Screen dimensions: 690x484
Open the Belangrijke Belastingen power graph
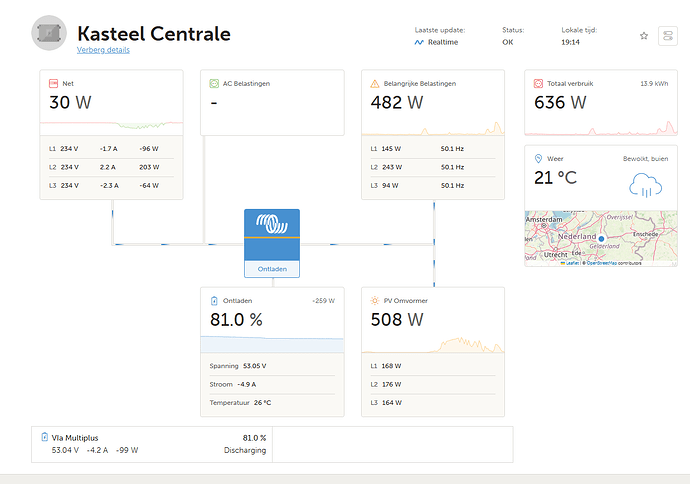433,128
